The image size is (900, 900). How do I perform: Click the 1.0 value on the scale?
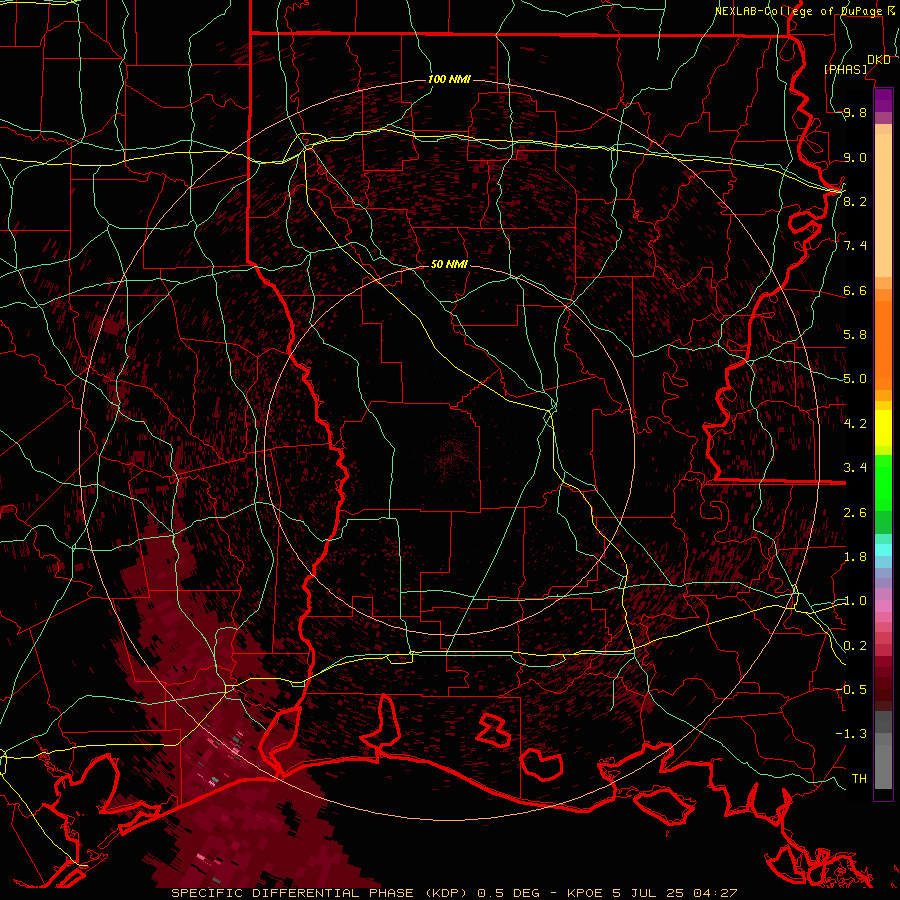tap(855, 601)
